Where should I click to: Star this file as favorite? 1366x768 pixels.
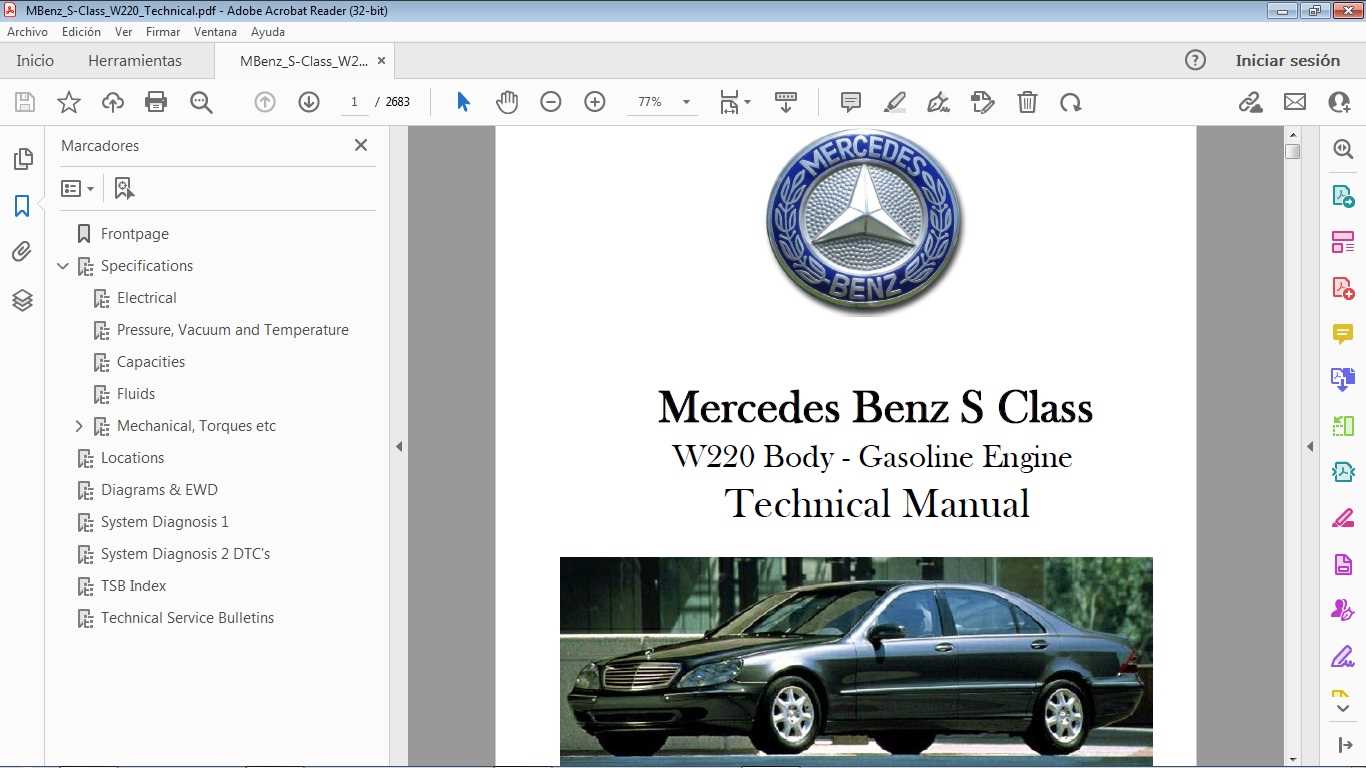(x=69, y=102)
